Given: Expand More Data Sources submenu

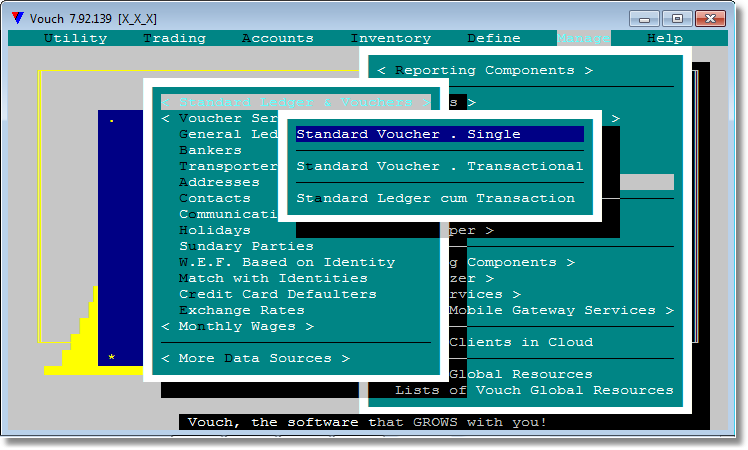Looking at the screenshot, I should [x=256, y=358].
